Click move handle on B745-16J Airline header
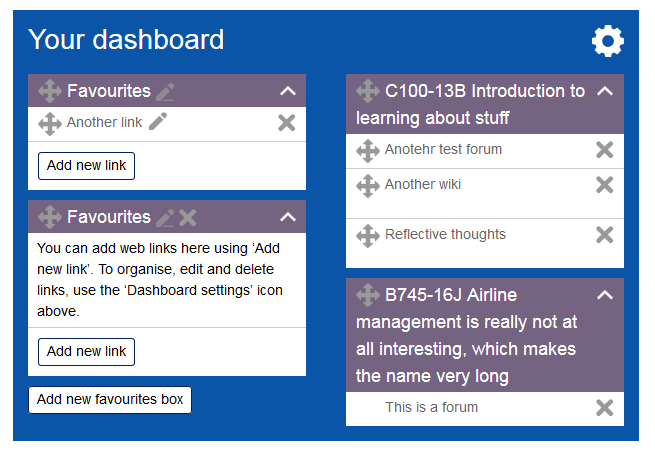The height and width of the screenshot is (453, 655). 368,295
